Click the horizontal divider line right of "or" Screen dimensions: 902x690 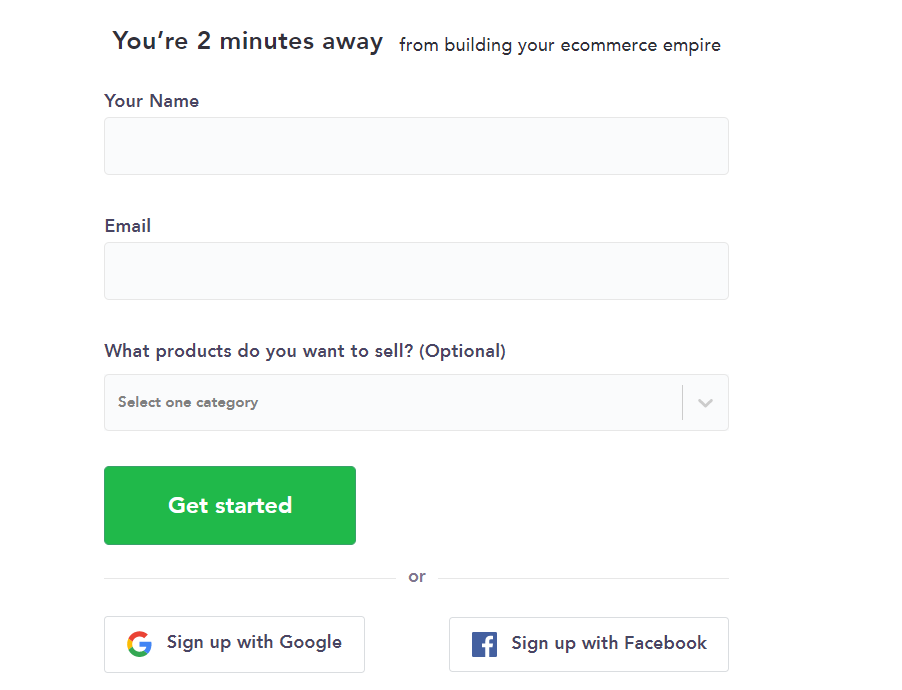click(583, 578)
